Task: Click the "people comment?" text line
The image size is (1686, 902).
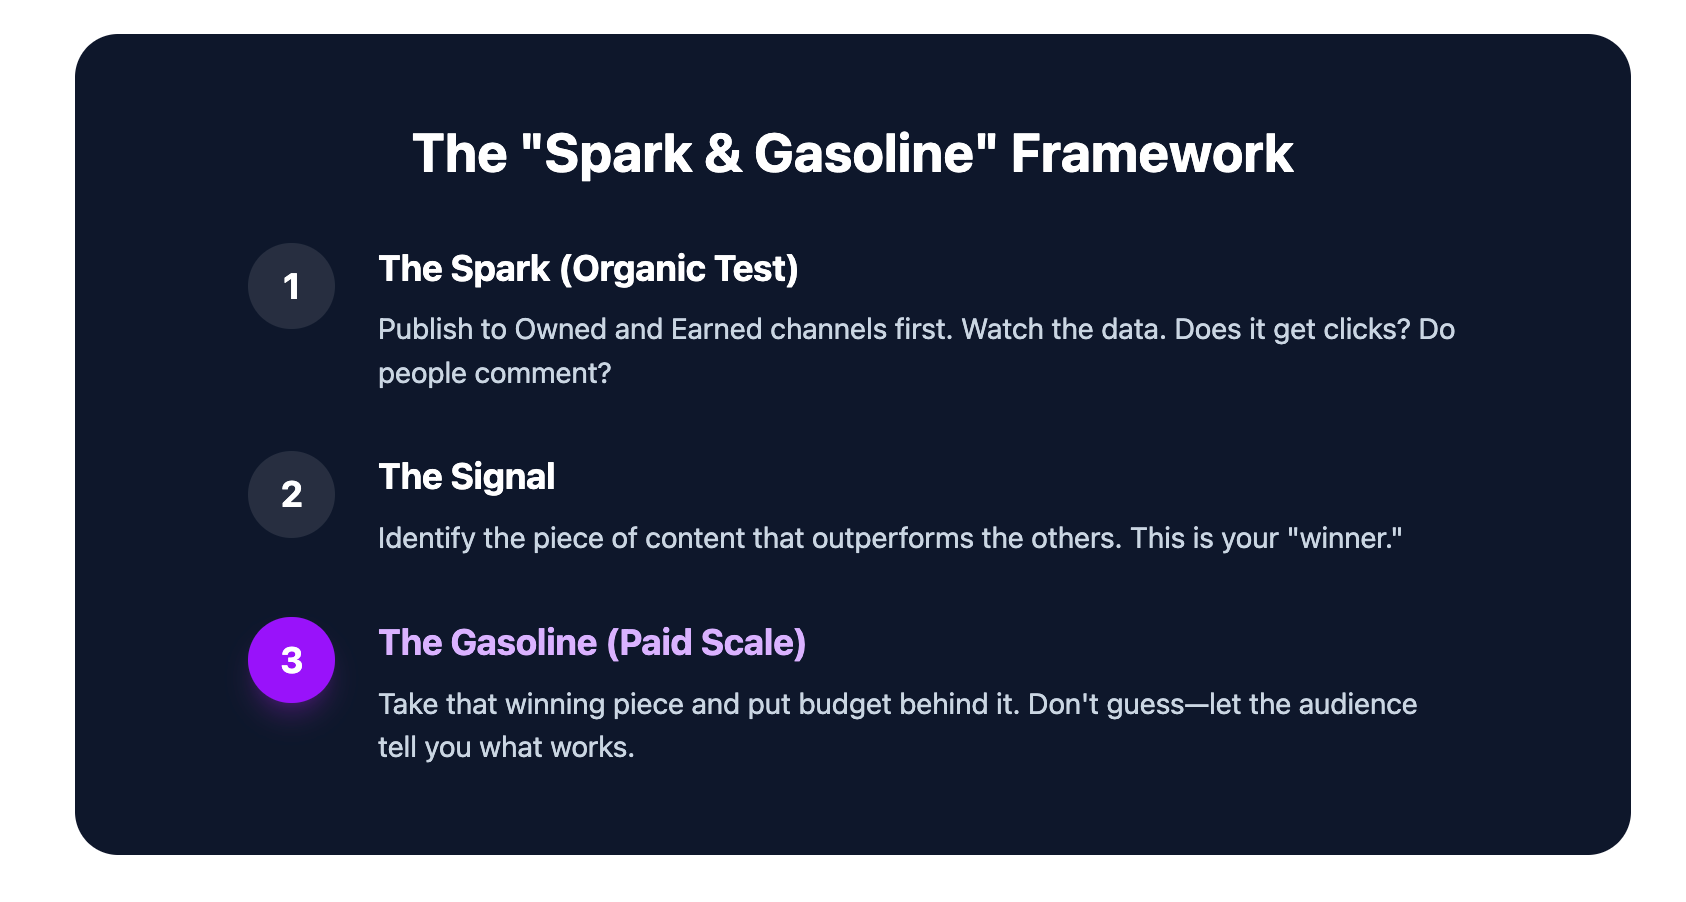Action: (x=494, y=373)
